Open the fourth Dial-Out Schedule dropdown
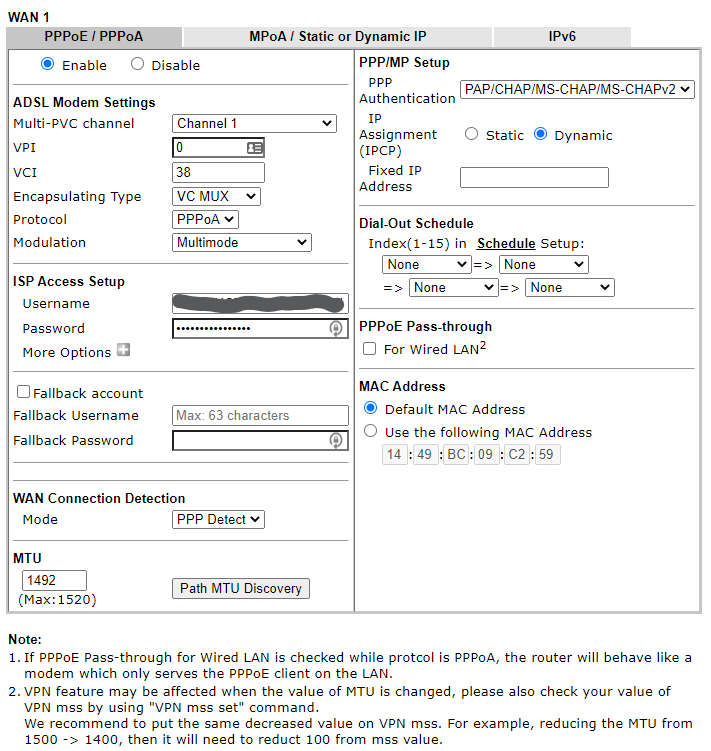 click(570, 287)
